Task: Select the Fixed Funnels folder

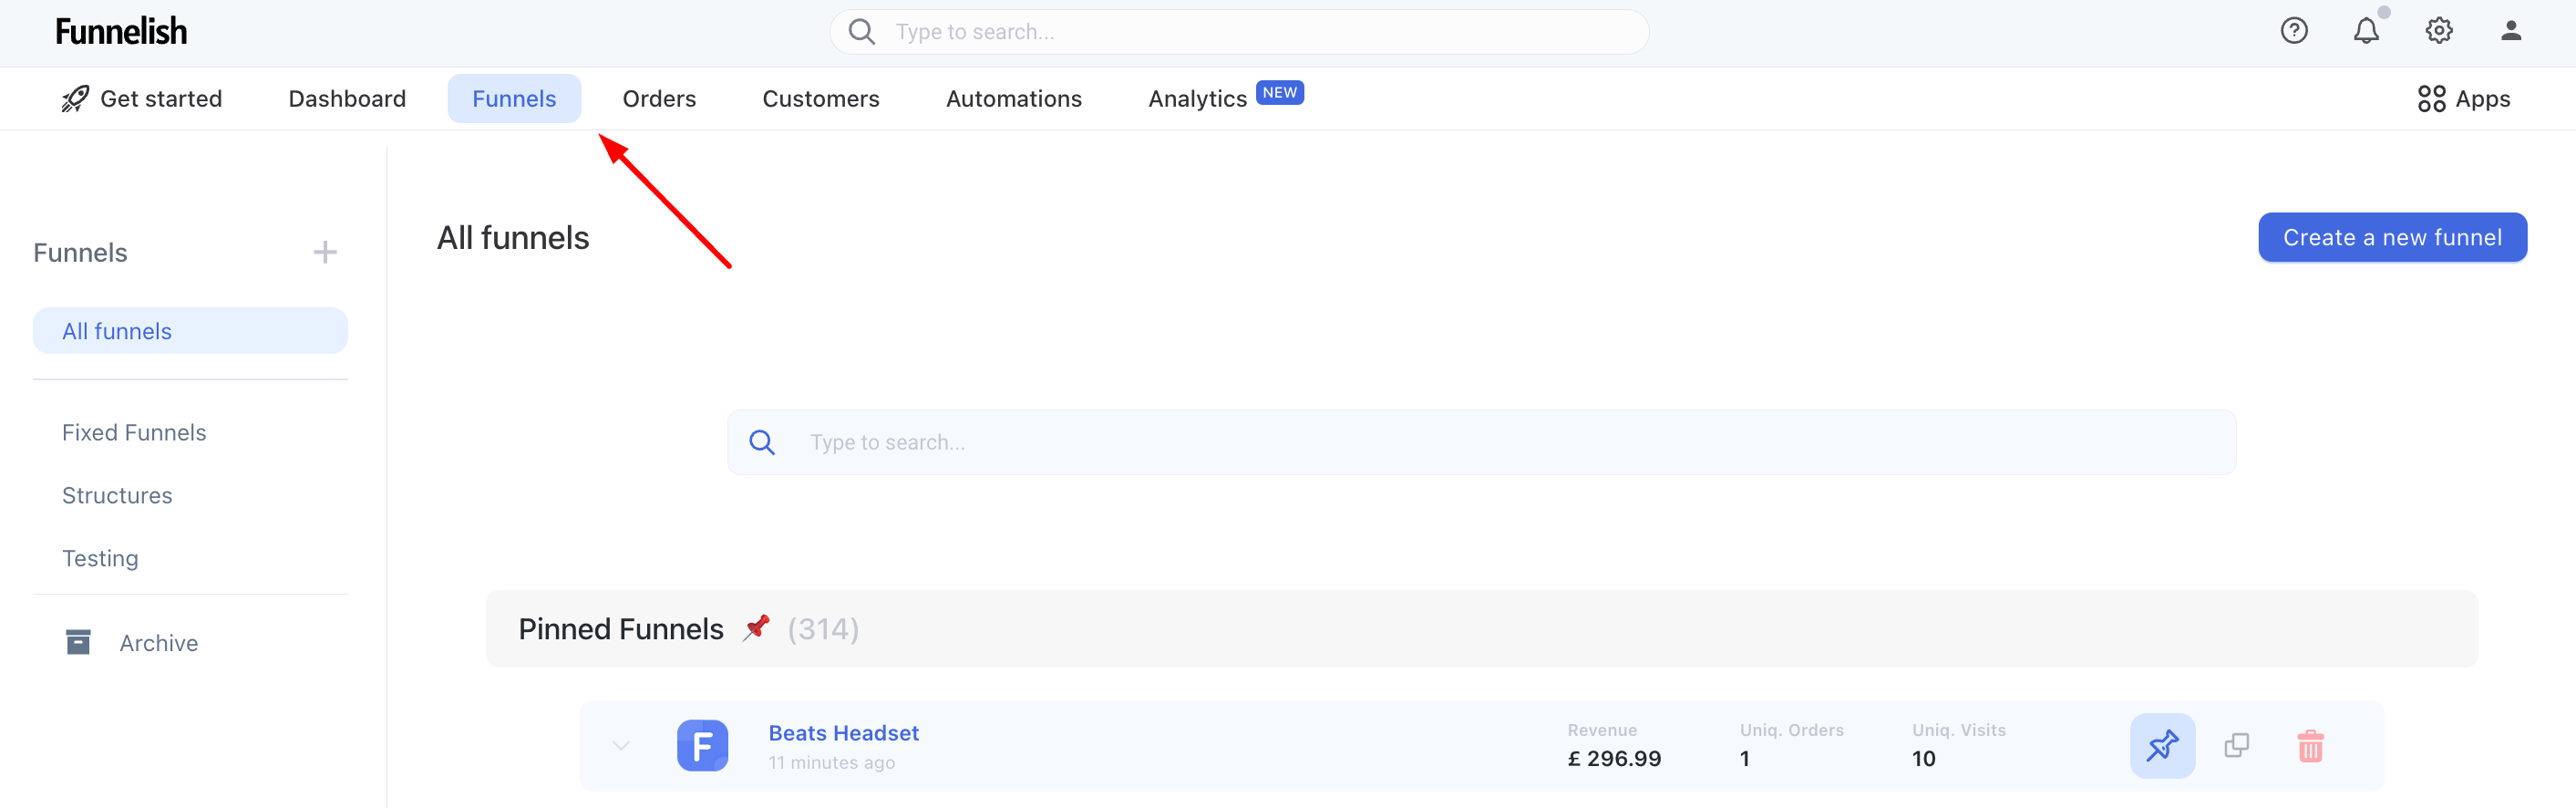Action: [134, 432]
